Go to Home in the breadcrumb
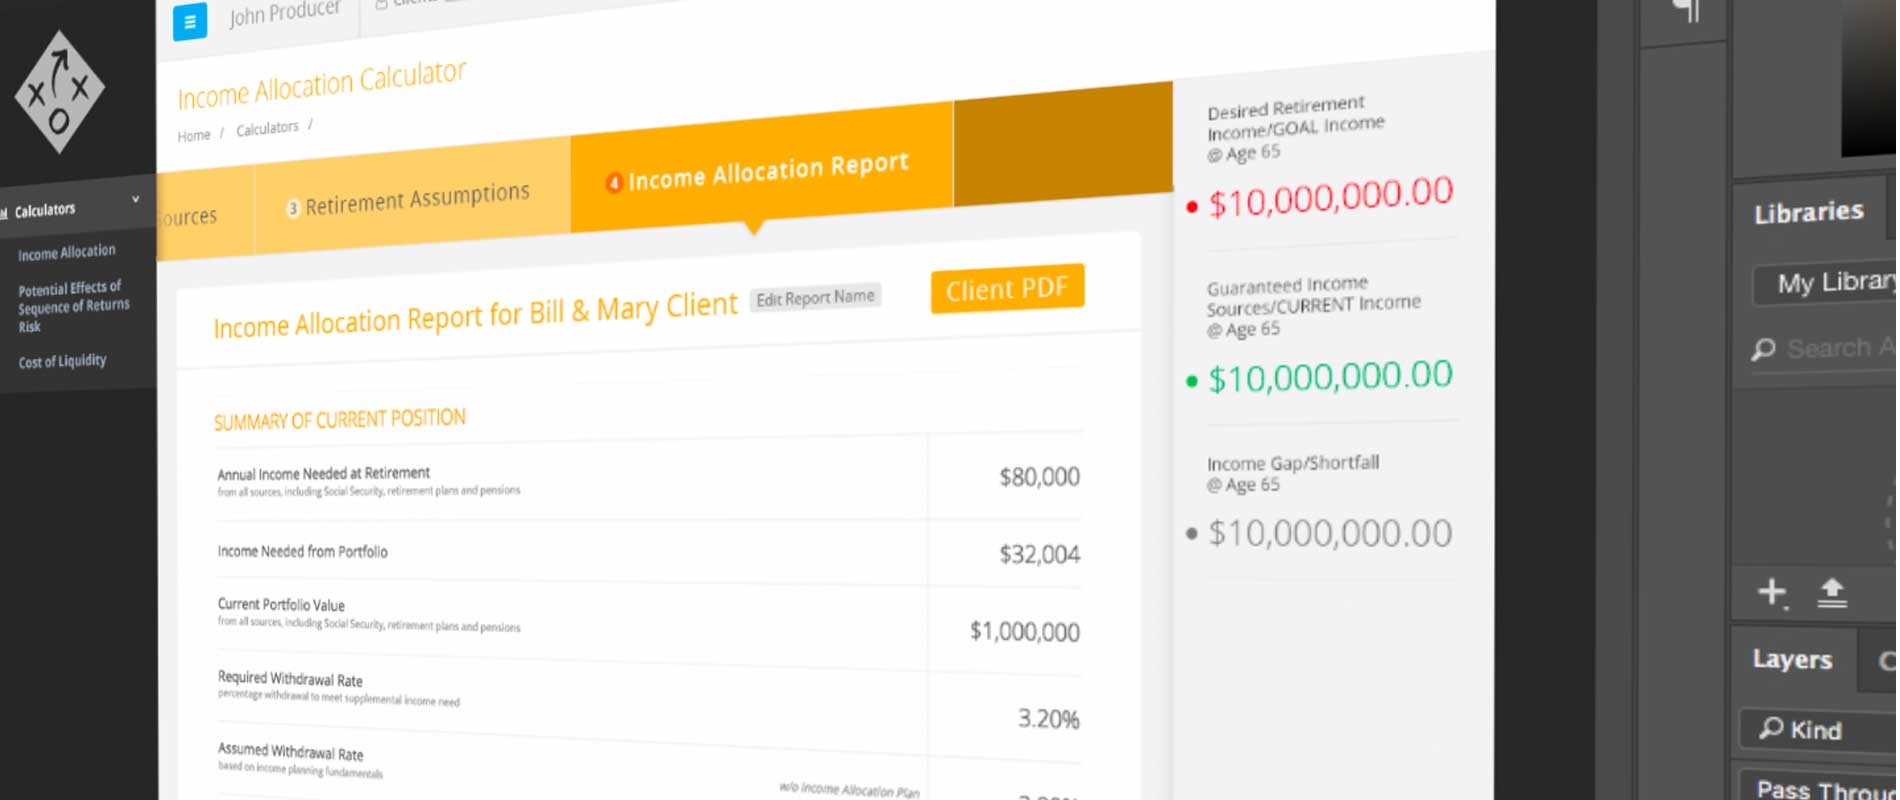The width and height of the screenshot is (1900, 800). click(193, 135)
